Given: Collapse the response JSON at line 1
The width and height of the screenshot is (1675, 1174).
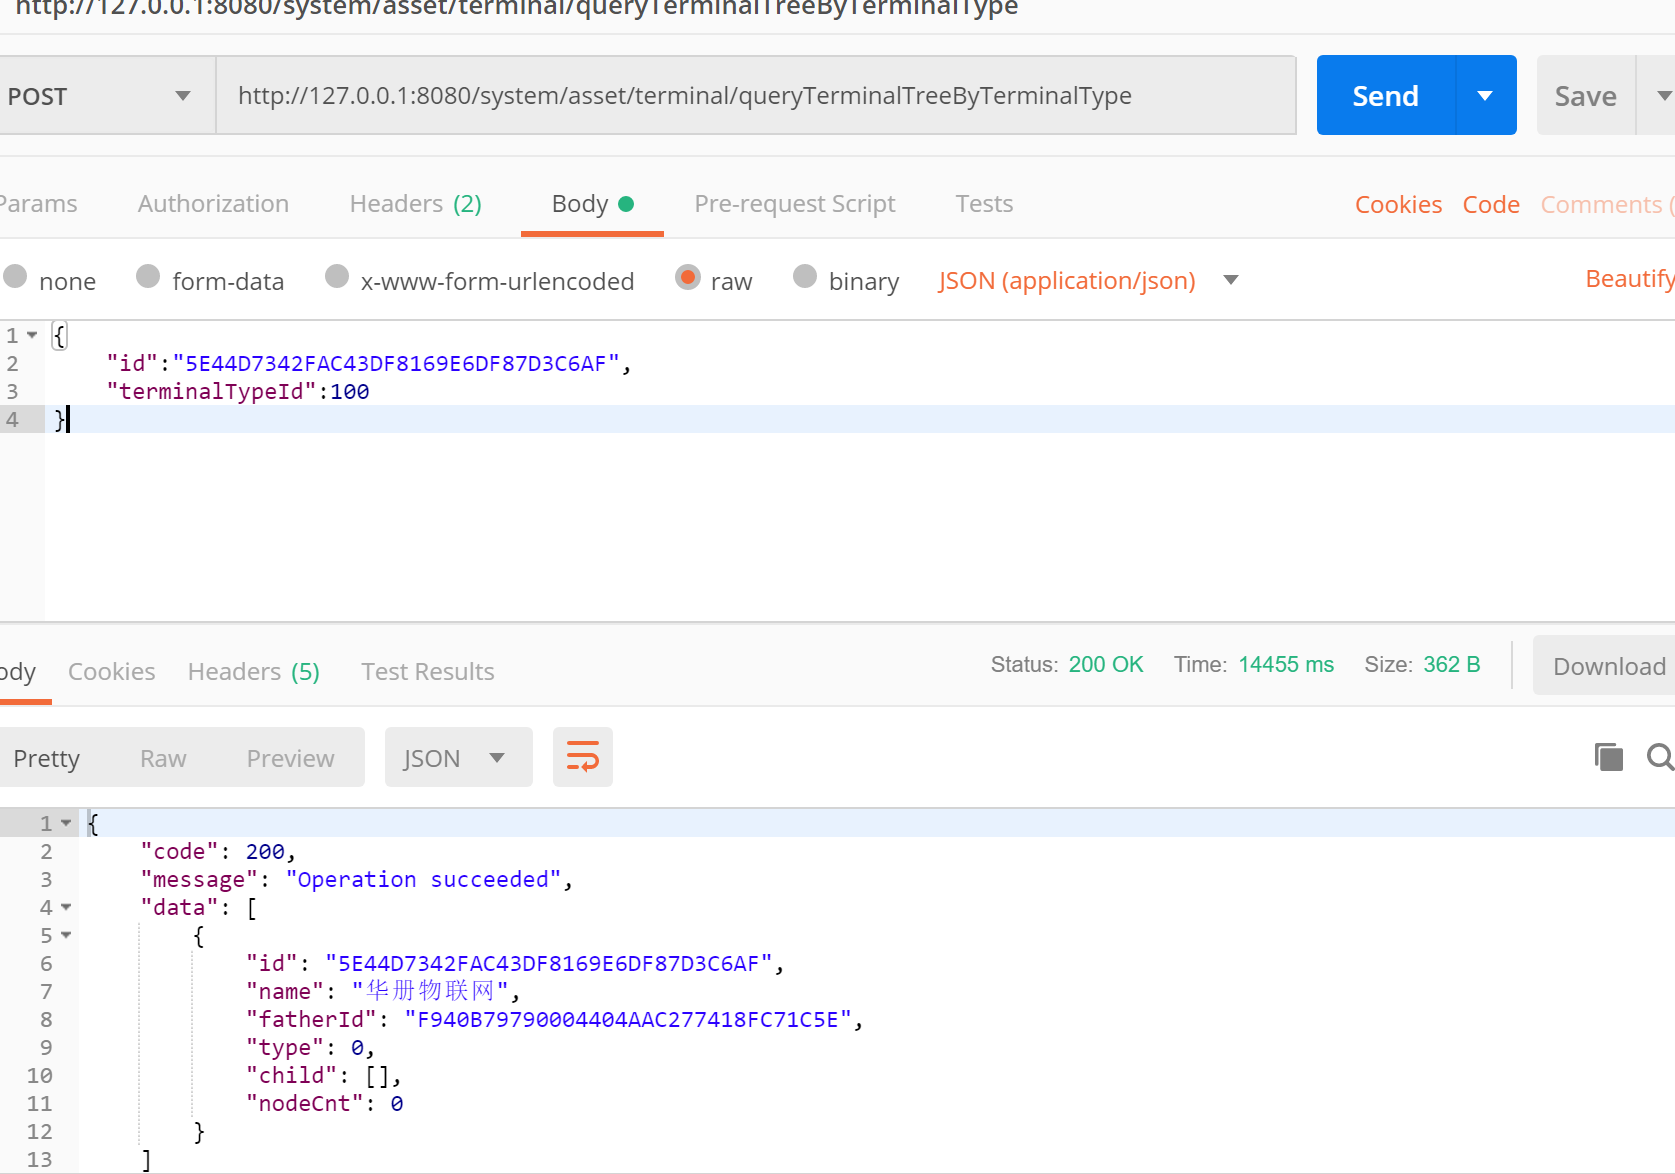Looking at the screenshot, I should pyautogui.click(x=66, y=823).
